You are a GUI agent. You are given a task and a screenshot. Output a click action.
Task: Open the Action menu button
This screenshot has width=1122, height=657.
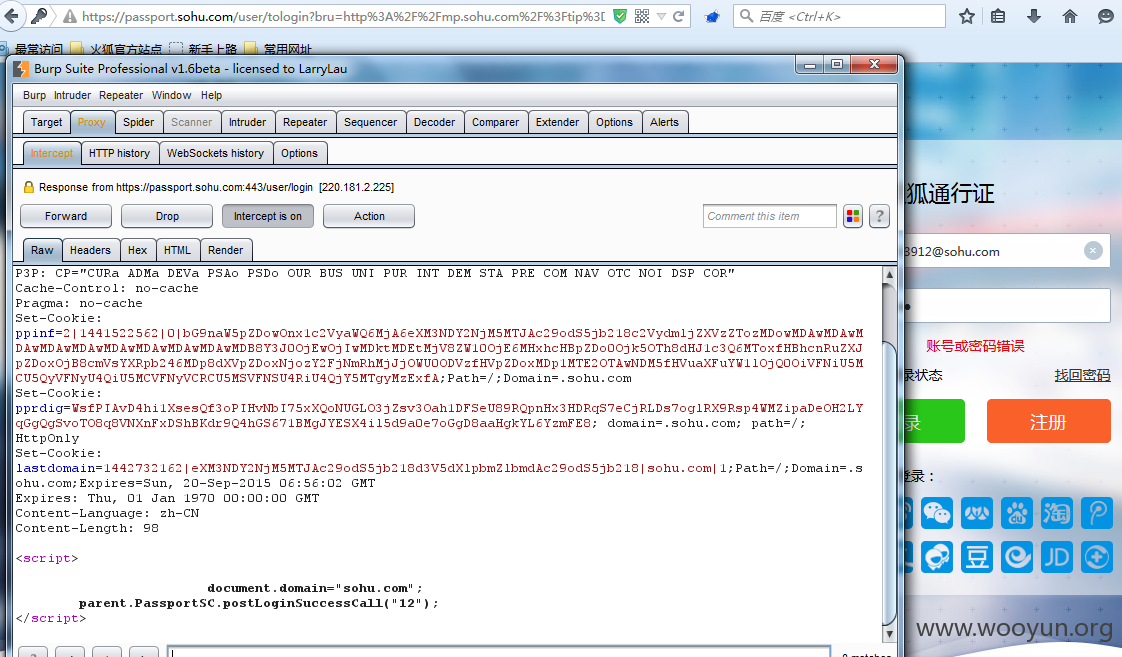pos(369,216)
